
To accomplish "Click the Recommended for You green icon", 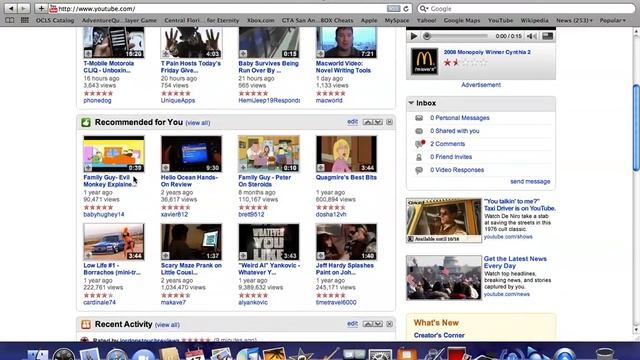I will 86,122.
